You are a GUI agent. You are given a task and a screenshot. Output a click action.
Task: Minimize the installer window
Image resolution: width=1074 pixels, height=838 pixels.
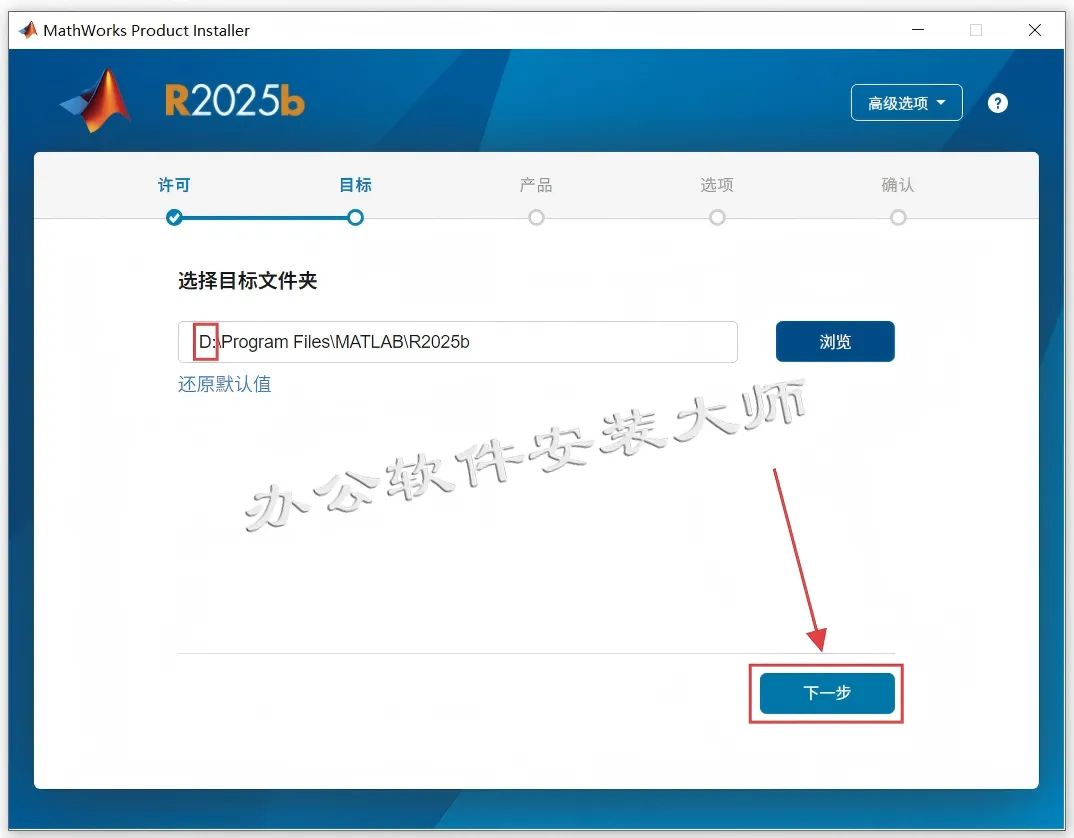[918, 30]
